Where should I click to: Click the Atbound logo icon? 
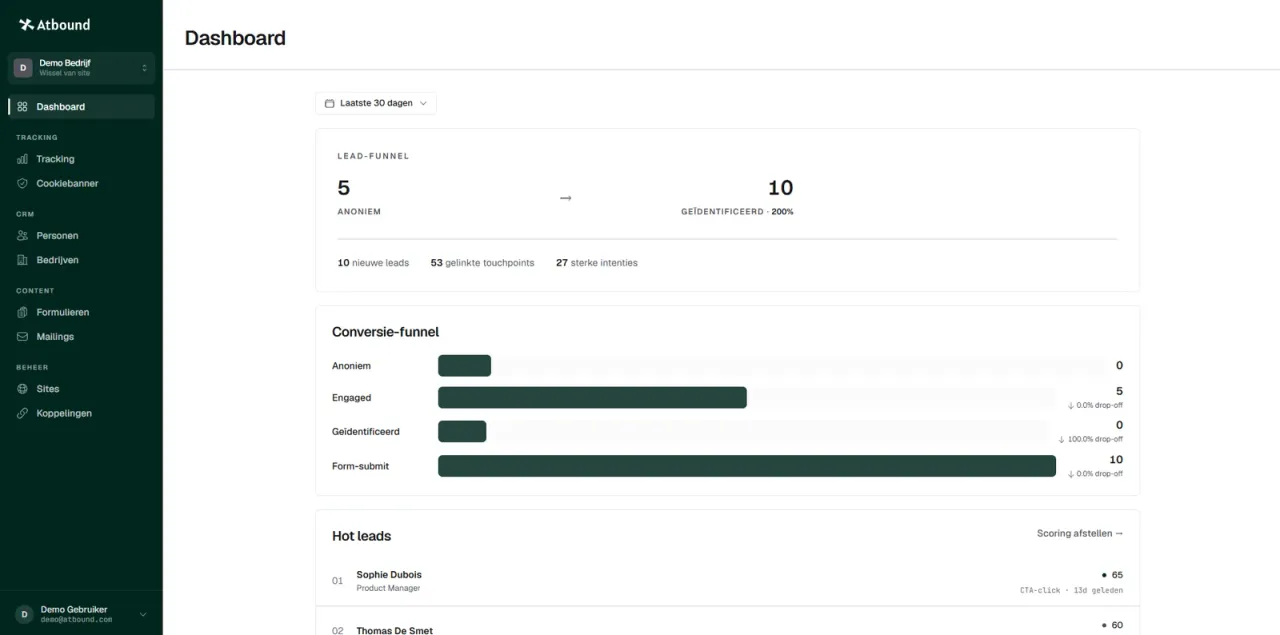tap(26, 24)
